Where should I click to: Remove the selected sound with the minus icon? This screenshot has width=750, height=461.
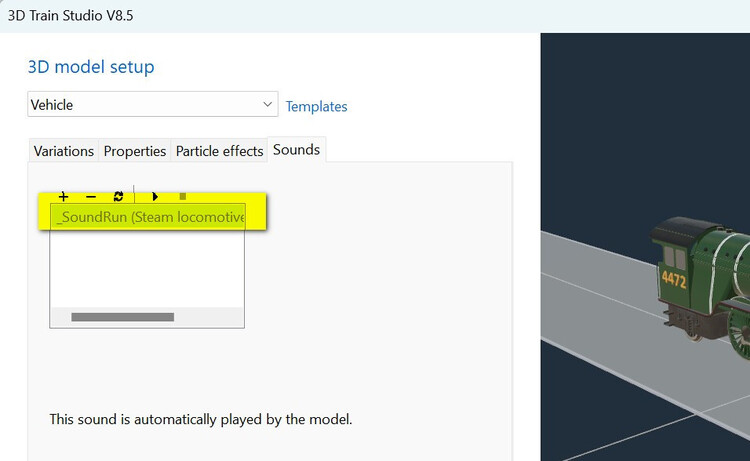click(x=91, y=197)
